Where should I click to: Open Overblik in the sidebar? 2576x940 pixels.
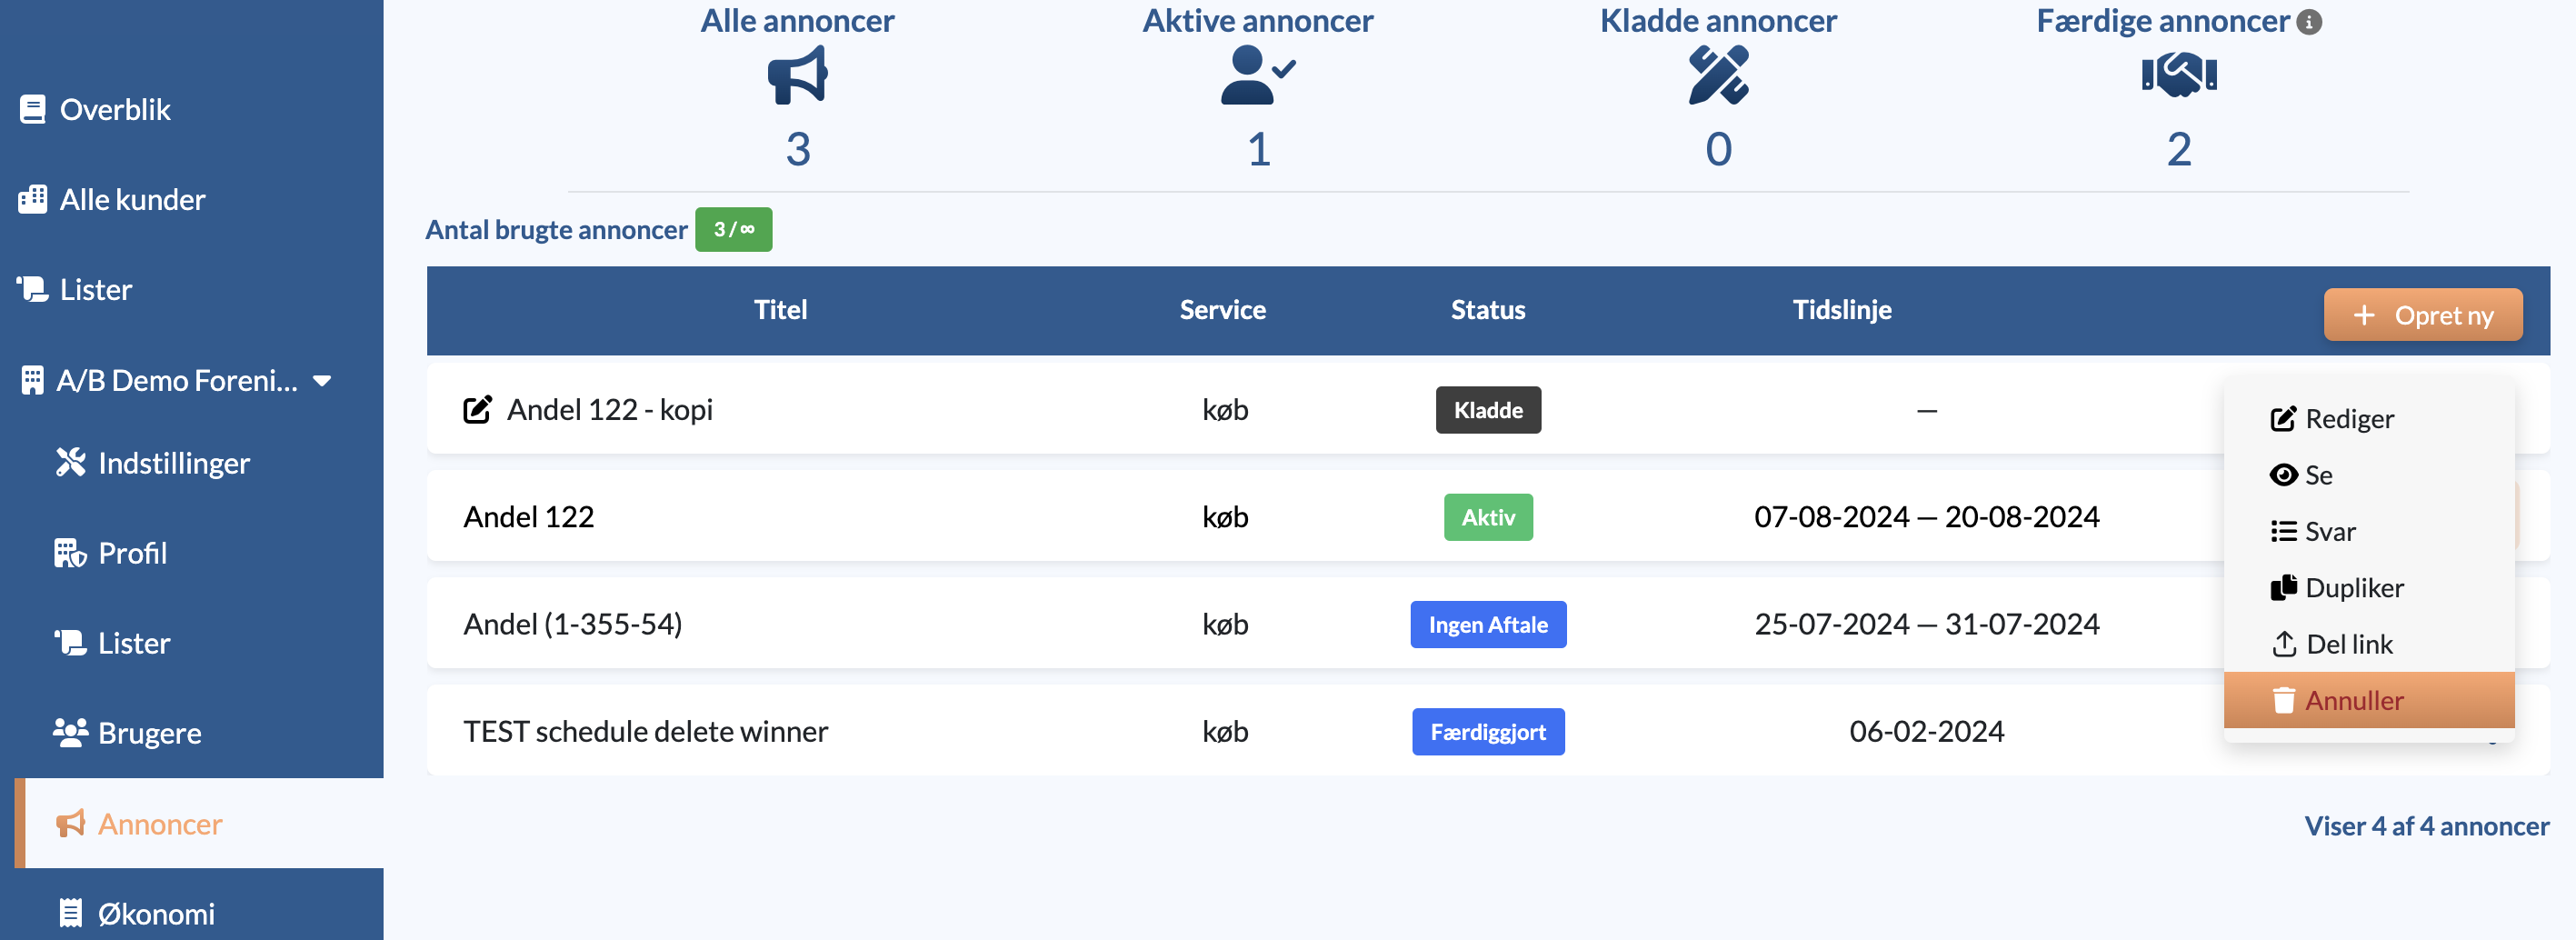pos(115,109)
